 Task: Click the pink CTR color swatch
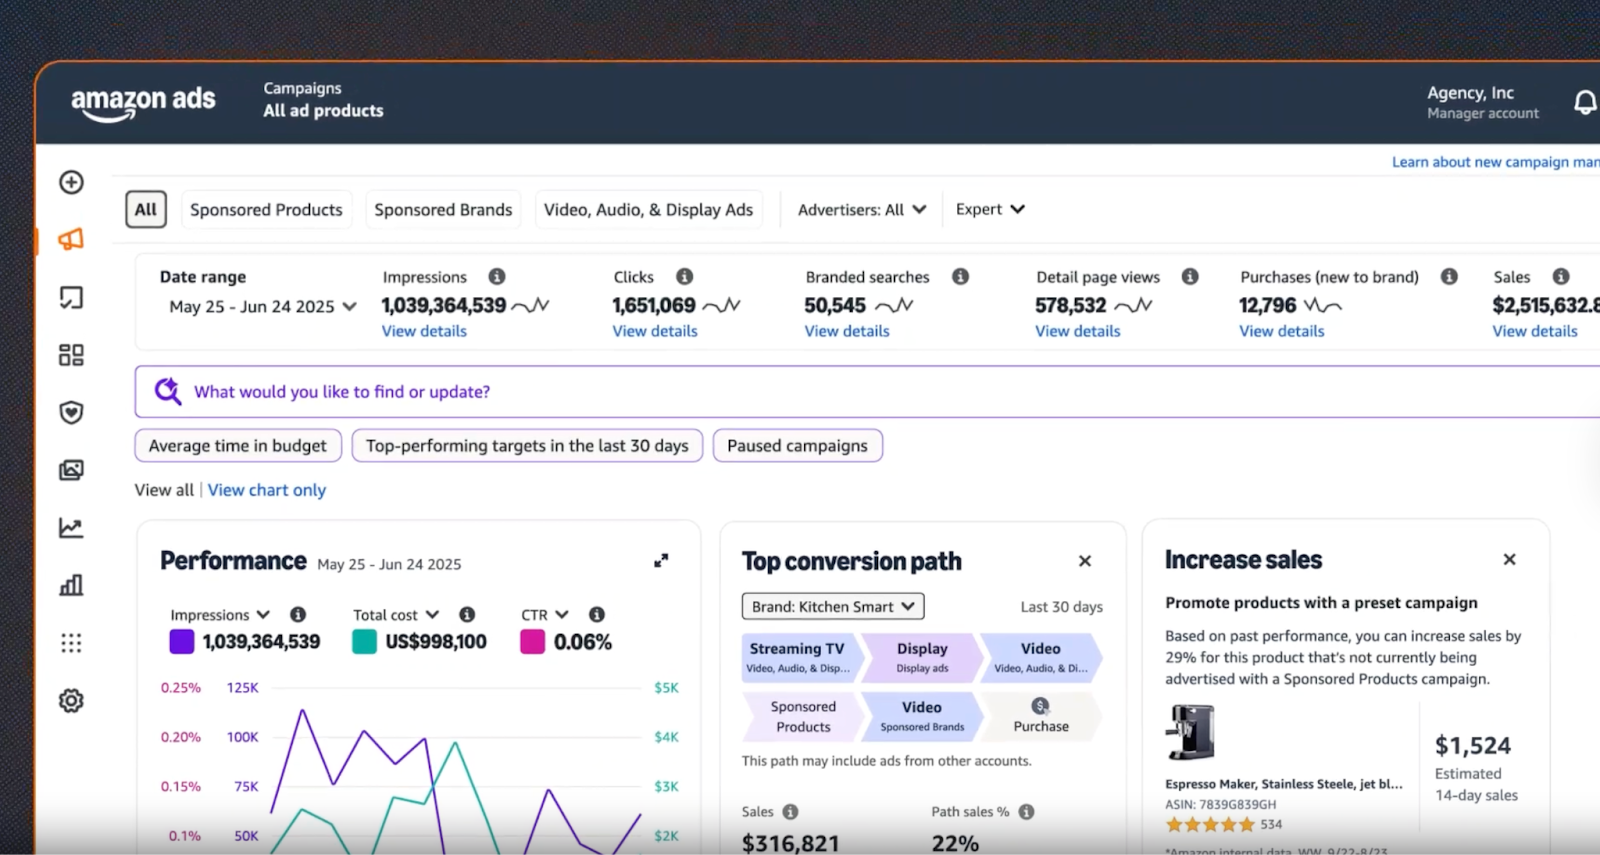point(533,642)
